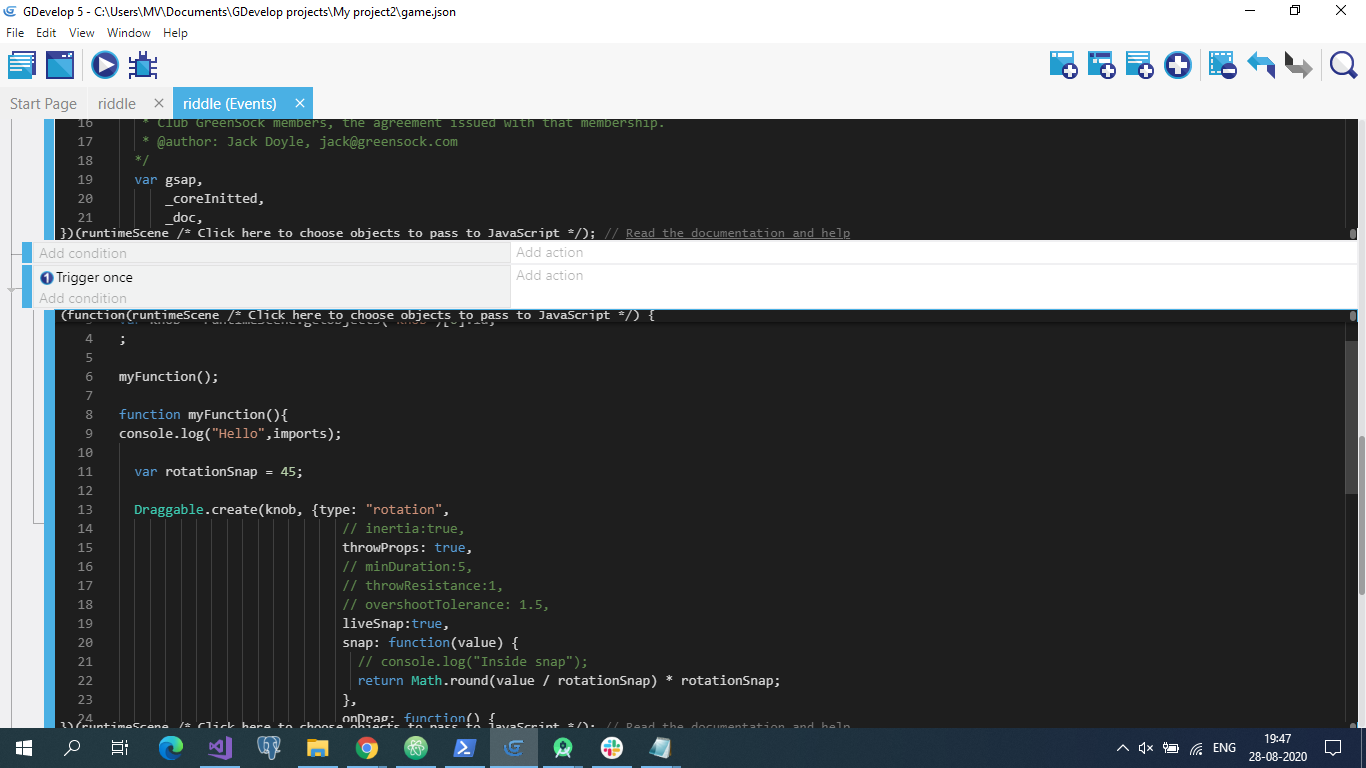Open PowerShell from the taskbar
The height and width of the screenshot is (768, 1366).
coord(465,748)
